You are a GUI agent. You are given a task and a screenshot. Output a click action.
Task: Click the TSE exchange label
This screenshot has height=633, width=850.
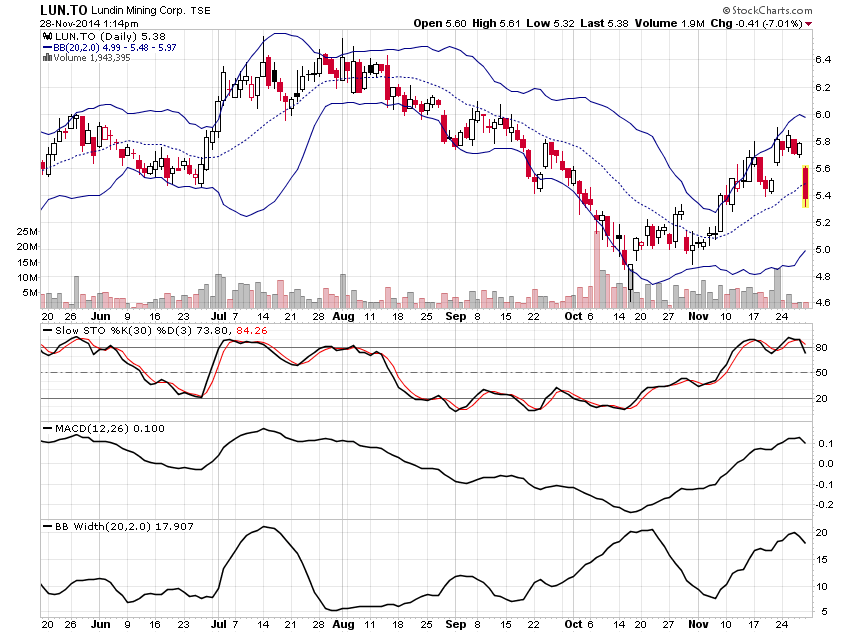[x=201, y=11]
